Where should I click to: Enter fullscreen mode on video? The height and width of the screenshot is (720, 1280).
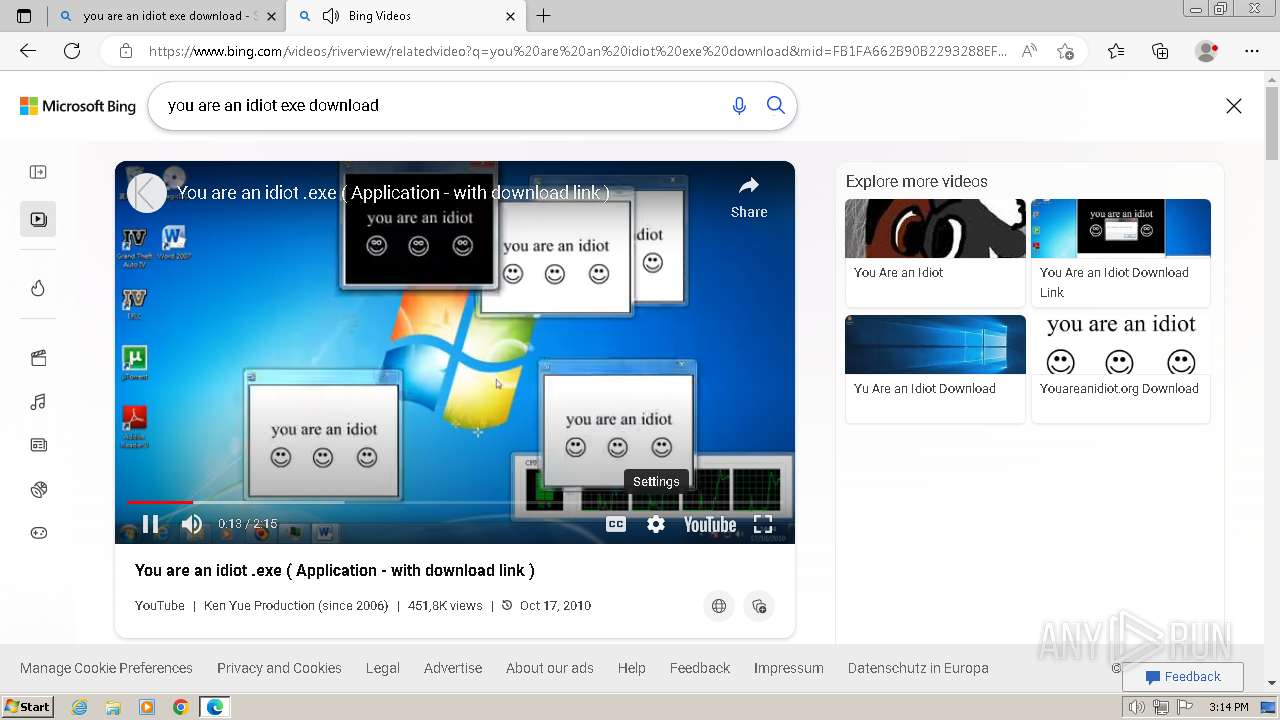[763, 524]
